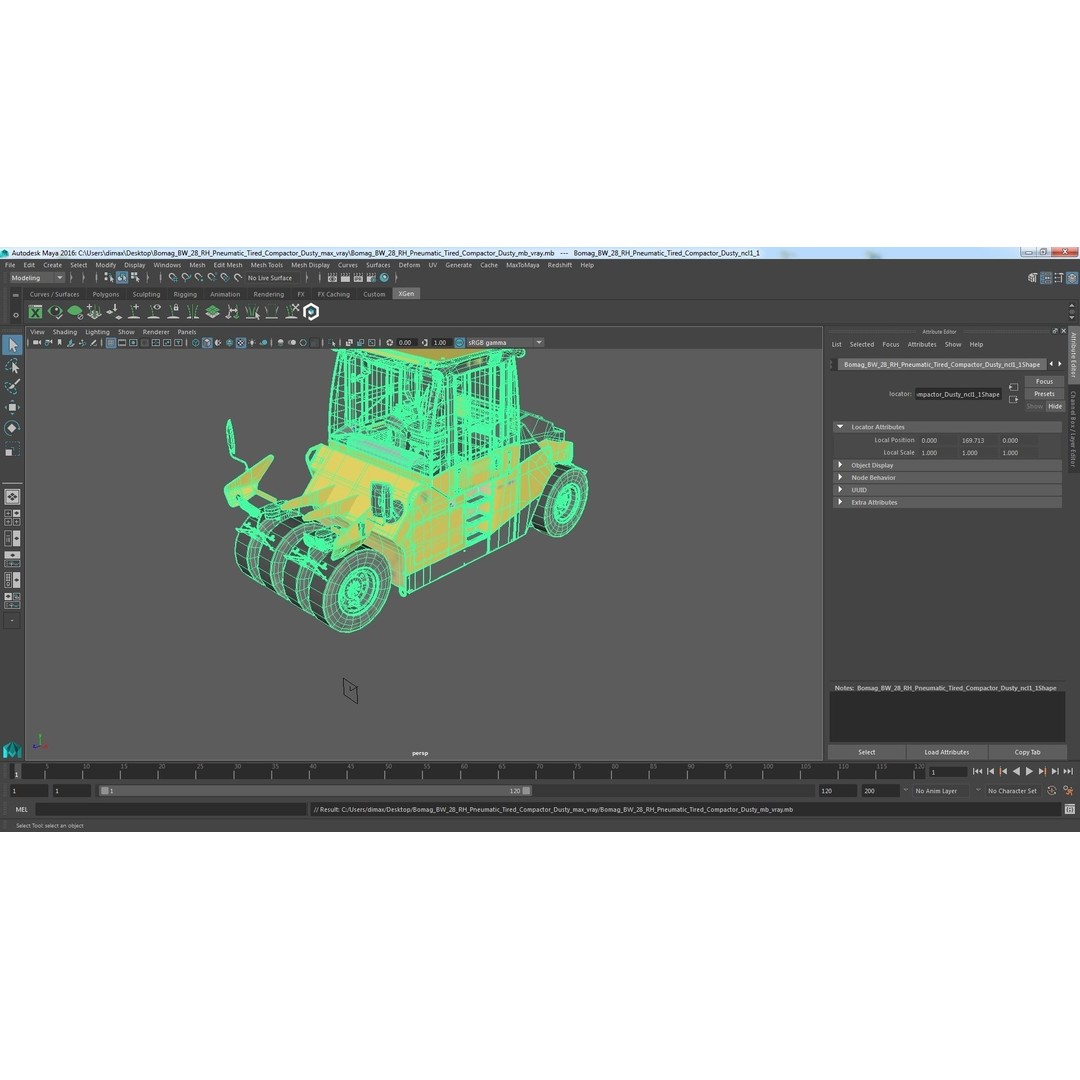Viewport: 1080px width, 1080px height.
Task: Go to output connection icon
Action: point(1013,399)
